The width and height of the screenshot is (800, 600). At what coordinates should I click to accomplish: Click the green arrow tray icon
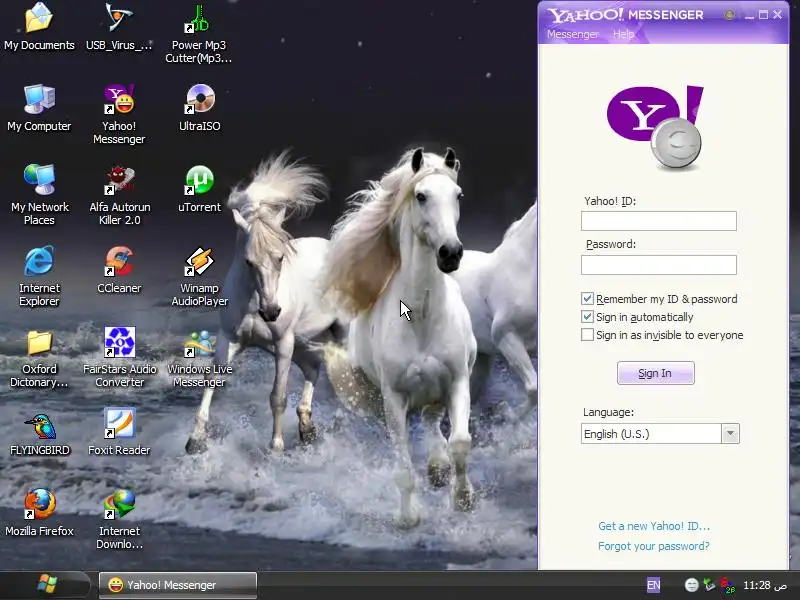[x=709, y=585]
